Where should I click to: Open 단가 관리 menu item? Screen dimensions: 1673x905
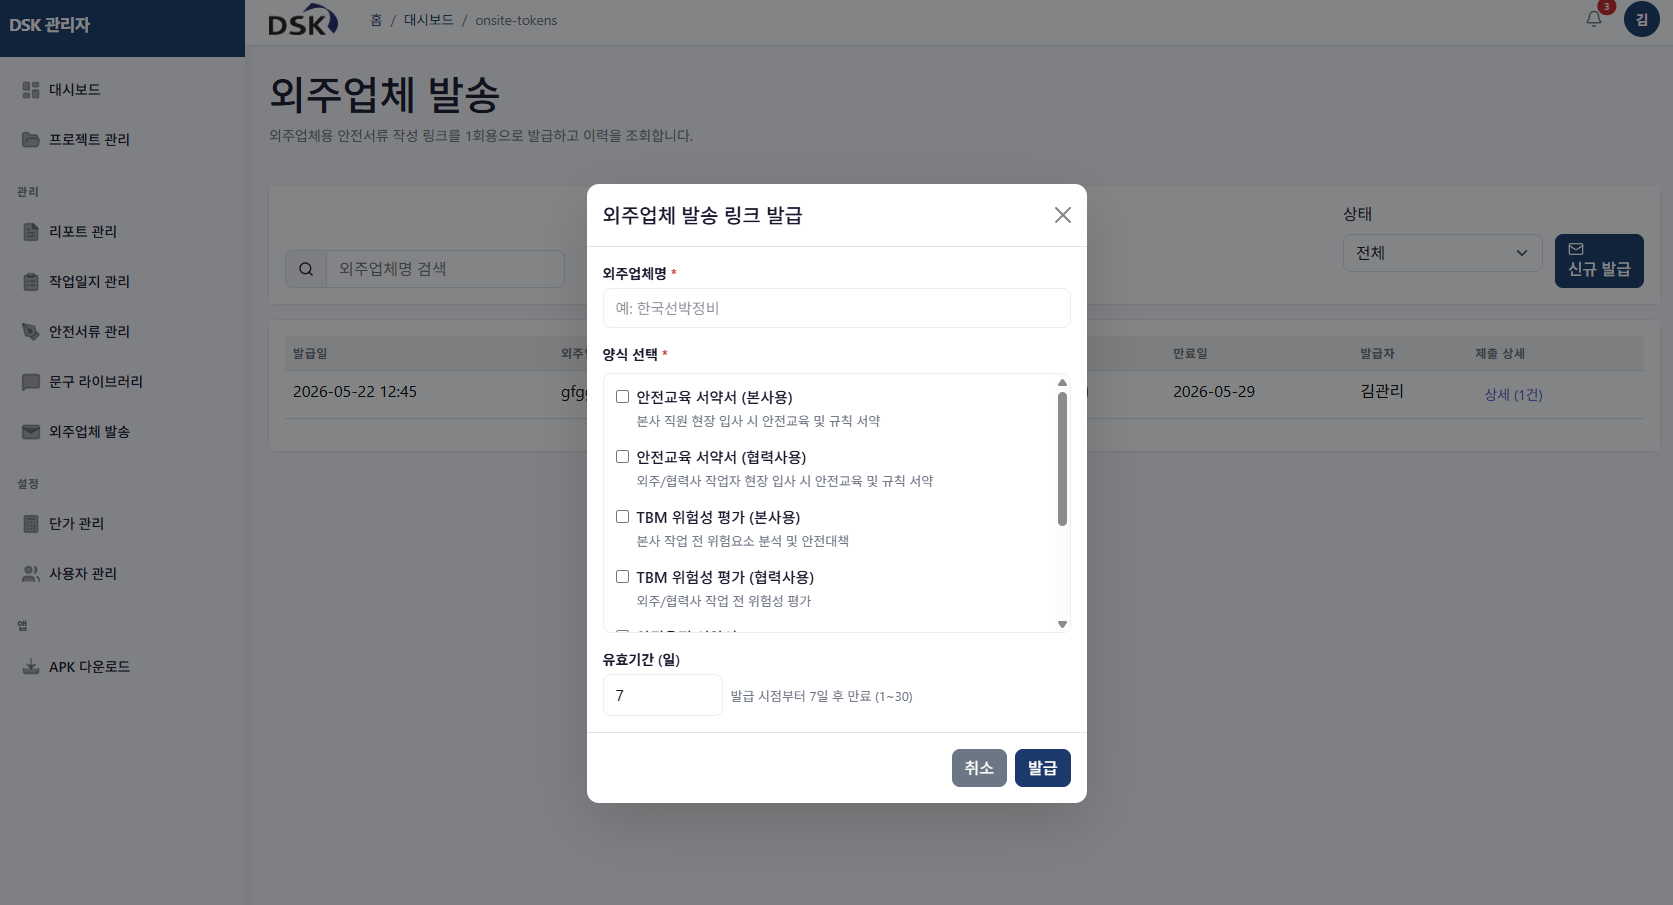point(122,524)
